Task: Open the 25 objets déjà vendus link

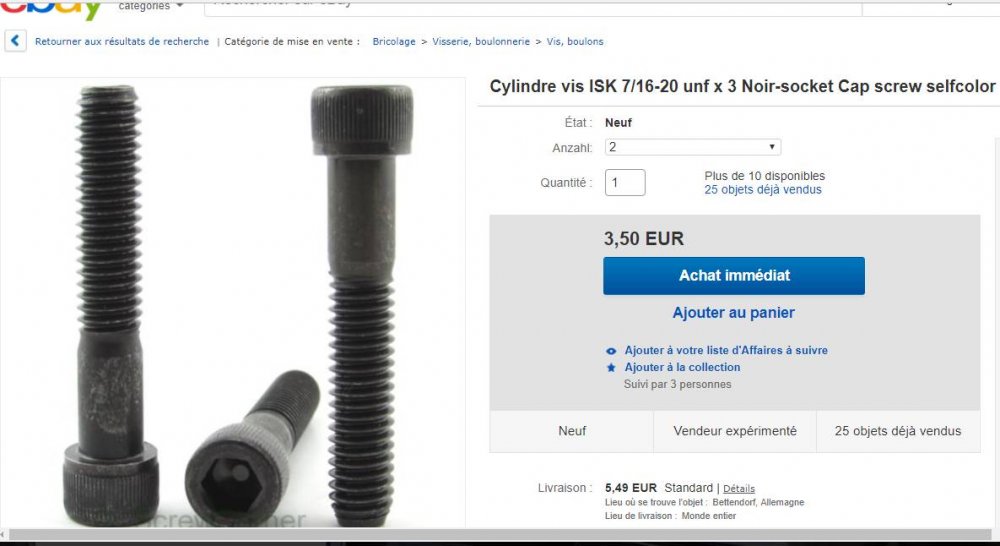Action: 763,190
